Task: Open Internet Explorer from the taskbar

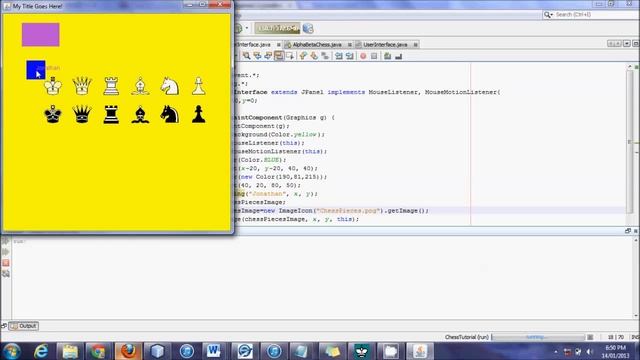Action: tap(41, 351)
